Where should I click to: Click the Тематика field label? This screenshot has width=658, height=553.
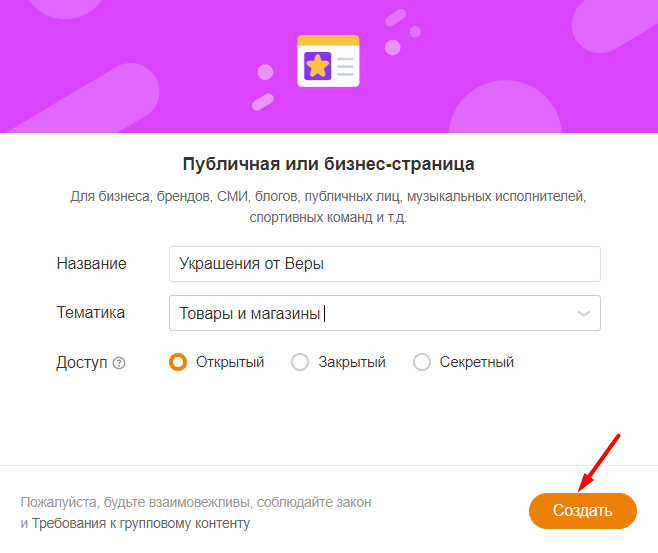click(x=91, y=313)
